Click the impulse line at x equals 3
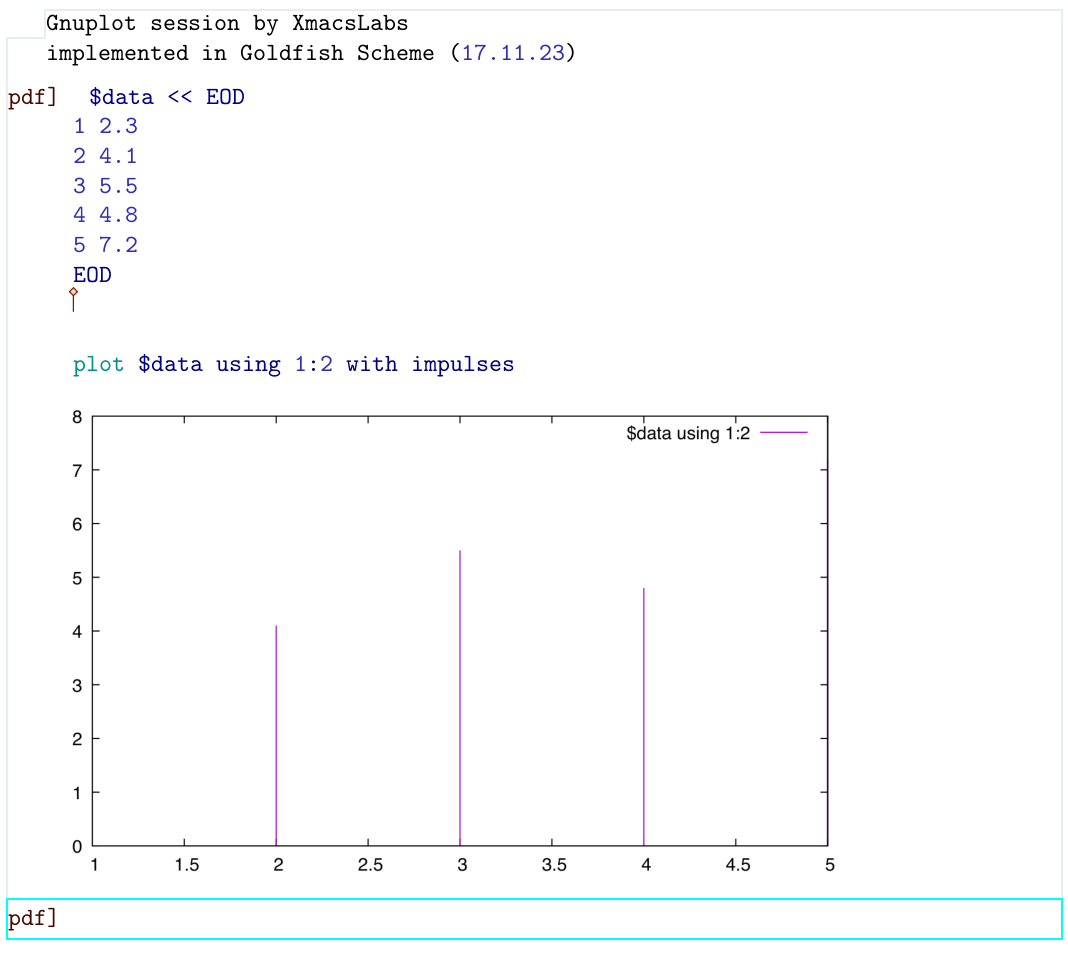 460,700
